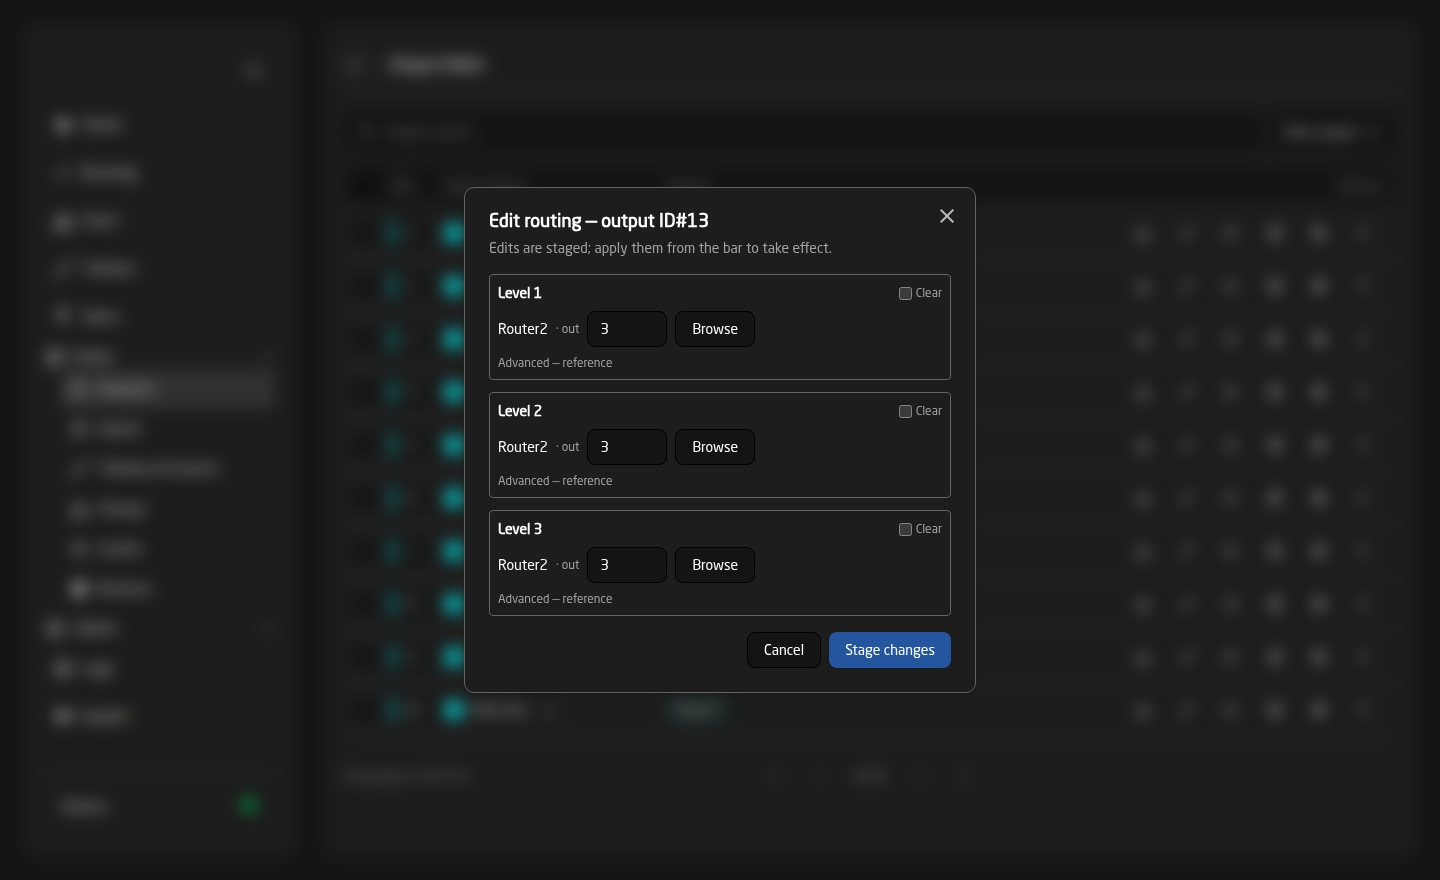Select the Router2 label in Level 3
Screen dimensions: 1440x880
[523, 565]
